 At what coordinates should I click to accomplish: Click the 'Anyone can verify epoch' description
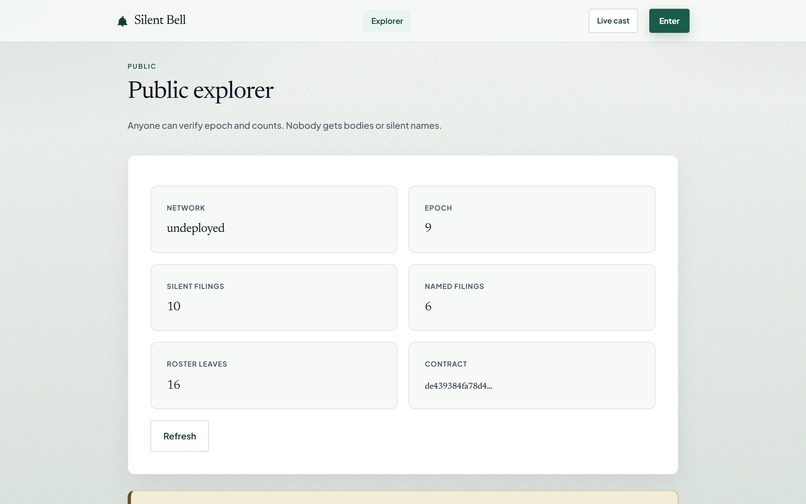coord(284,125)
